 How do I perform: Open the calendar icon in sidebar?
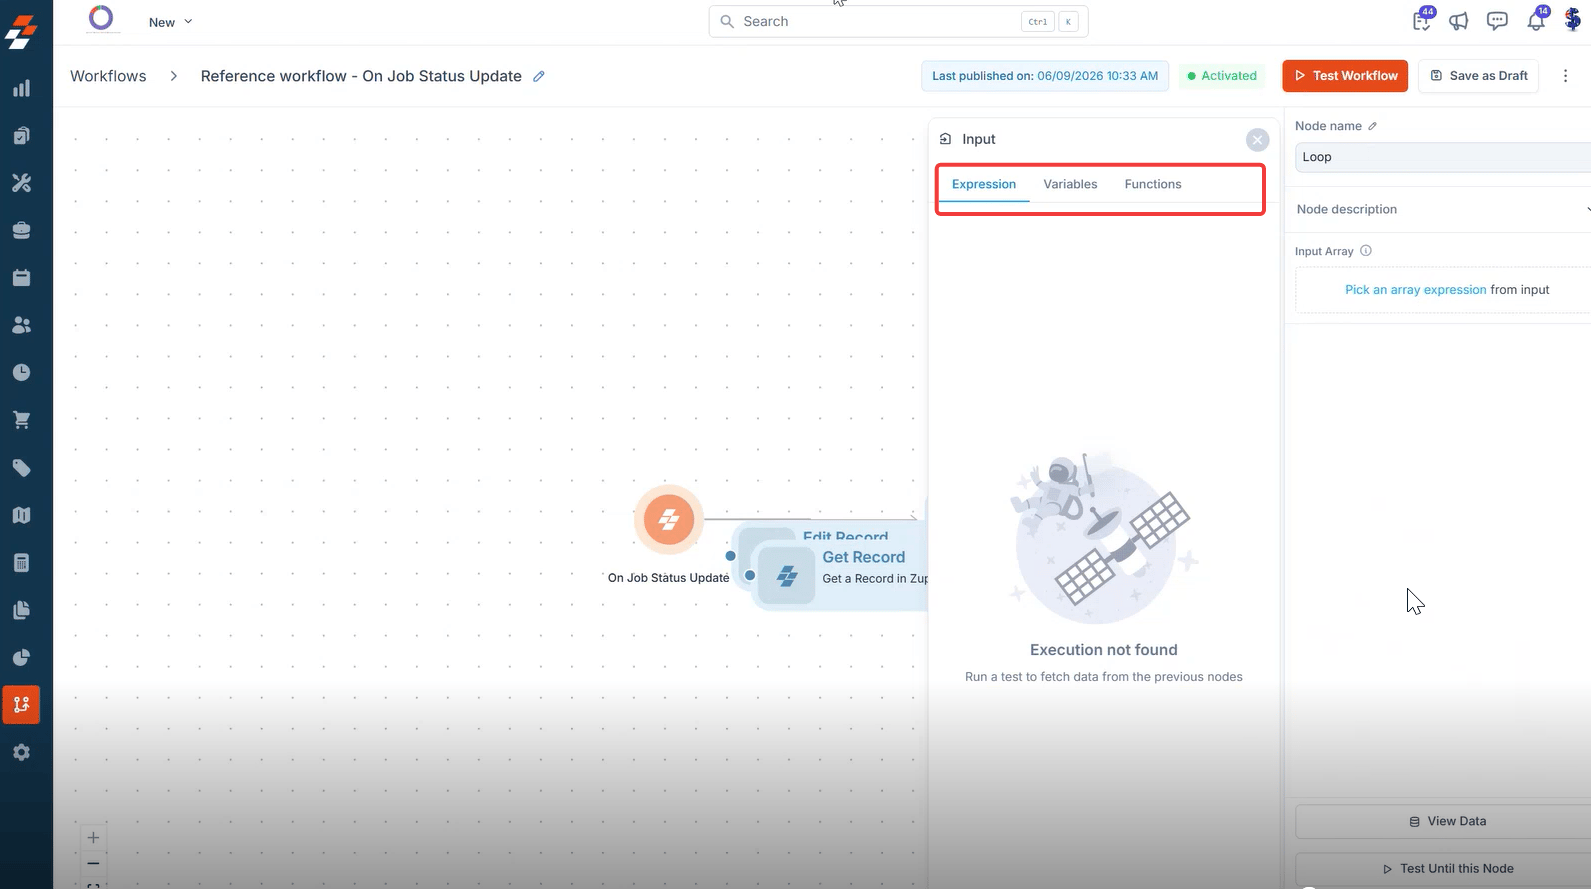pos(21,278)
